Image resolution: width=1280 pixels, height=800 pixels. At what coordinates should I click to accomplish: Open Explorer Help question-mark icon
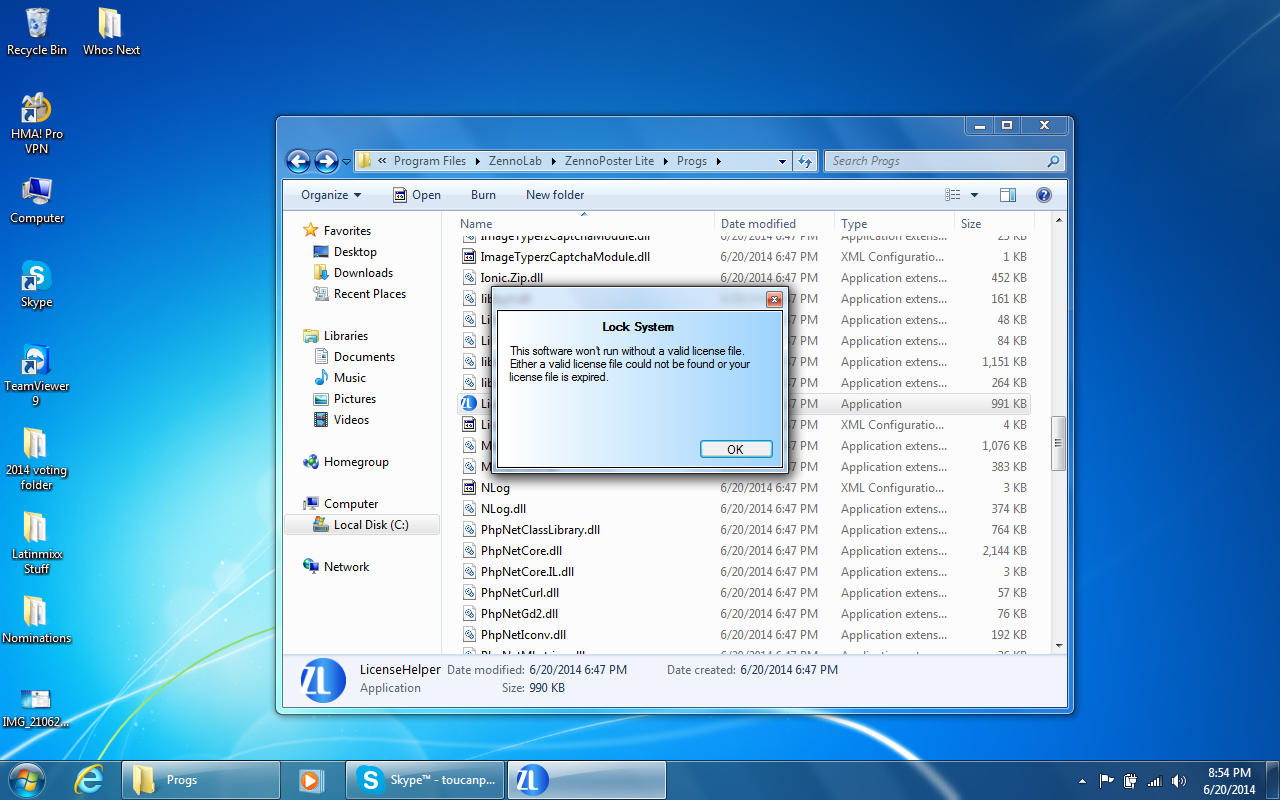pyautogui.click(x=1044, y=195)
